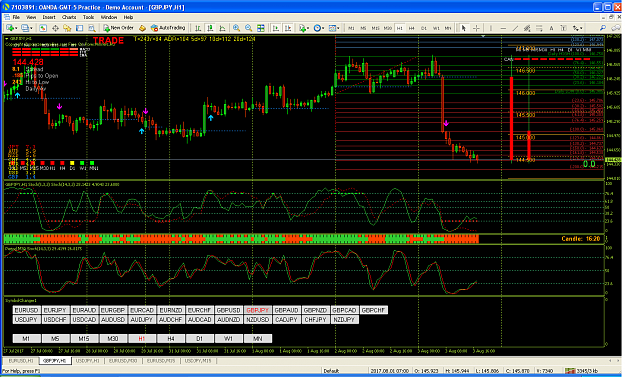Viewport: 625px width, 377px height.
Task: Click H4 button in SymbolChanger panel
Action: [171, 339]
